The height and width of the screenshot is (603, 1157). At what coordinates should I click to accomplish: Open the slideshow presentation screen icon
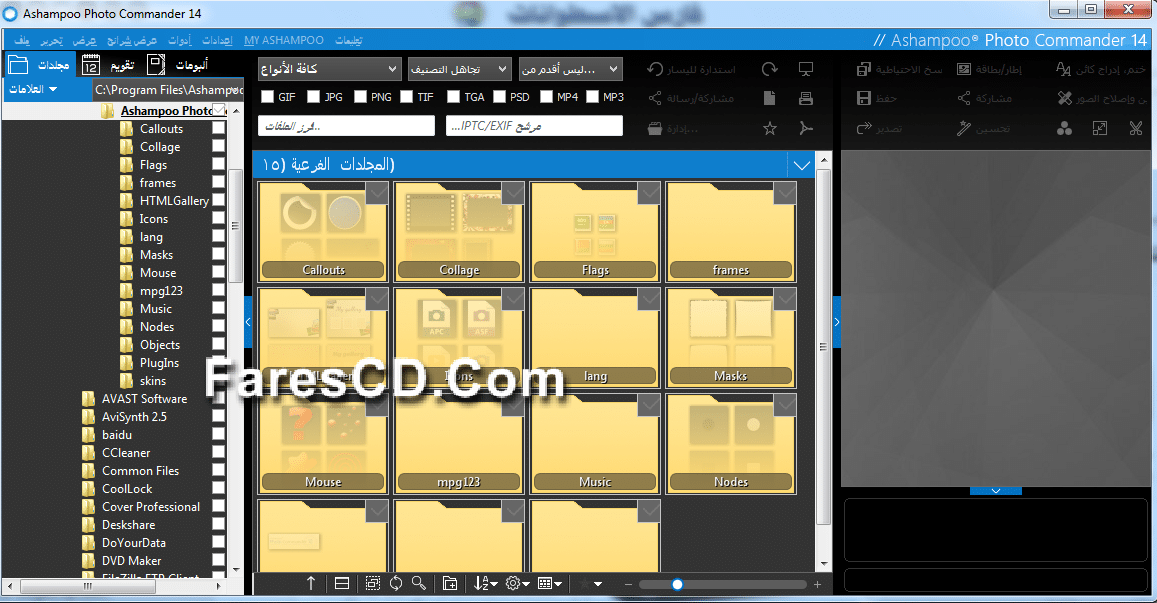[x=806, y=69]
